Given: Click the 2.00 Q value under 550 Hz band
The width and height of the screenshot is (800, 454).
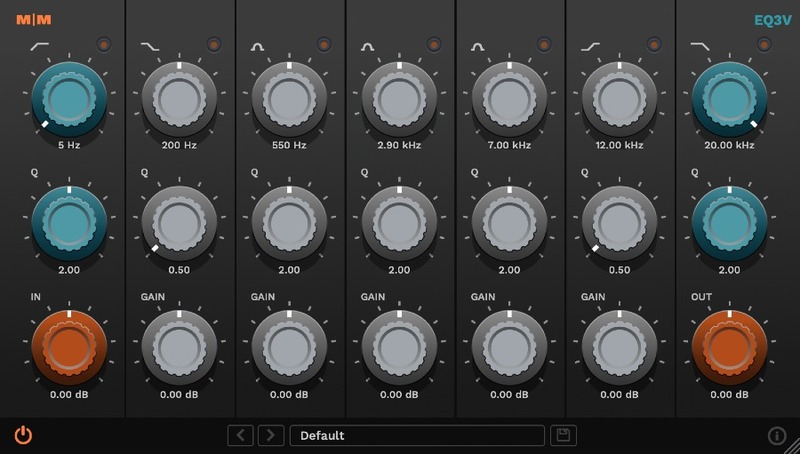Looking at the screenshot, I should click(x=289, y=270).
